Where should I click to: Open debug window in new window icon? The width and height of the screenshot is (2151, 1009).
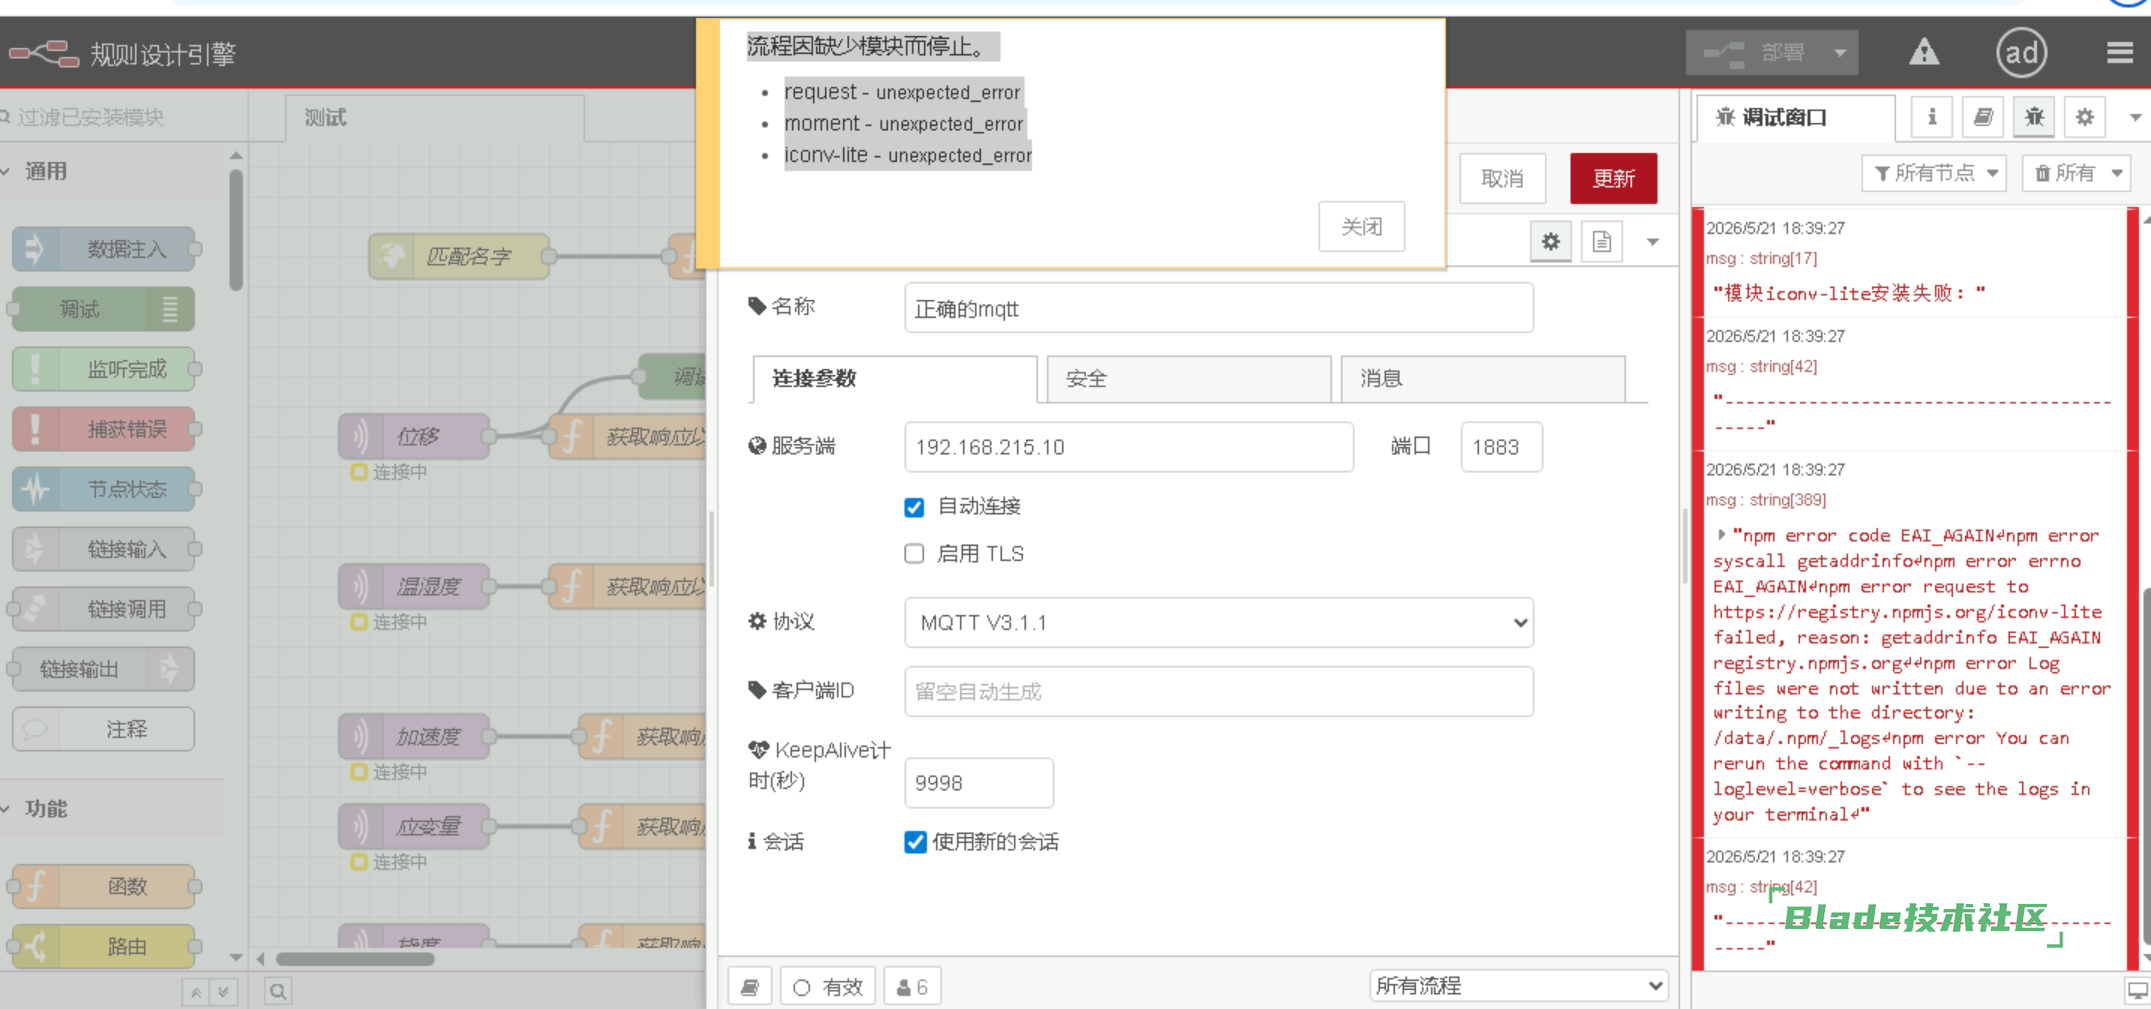pos(2137,990)
